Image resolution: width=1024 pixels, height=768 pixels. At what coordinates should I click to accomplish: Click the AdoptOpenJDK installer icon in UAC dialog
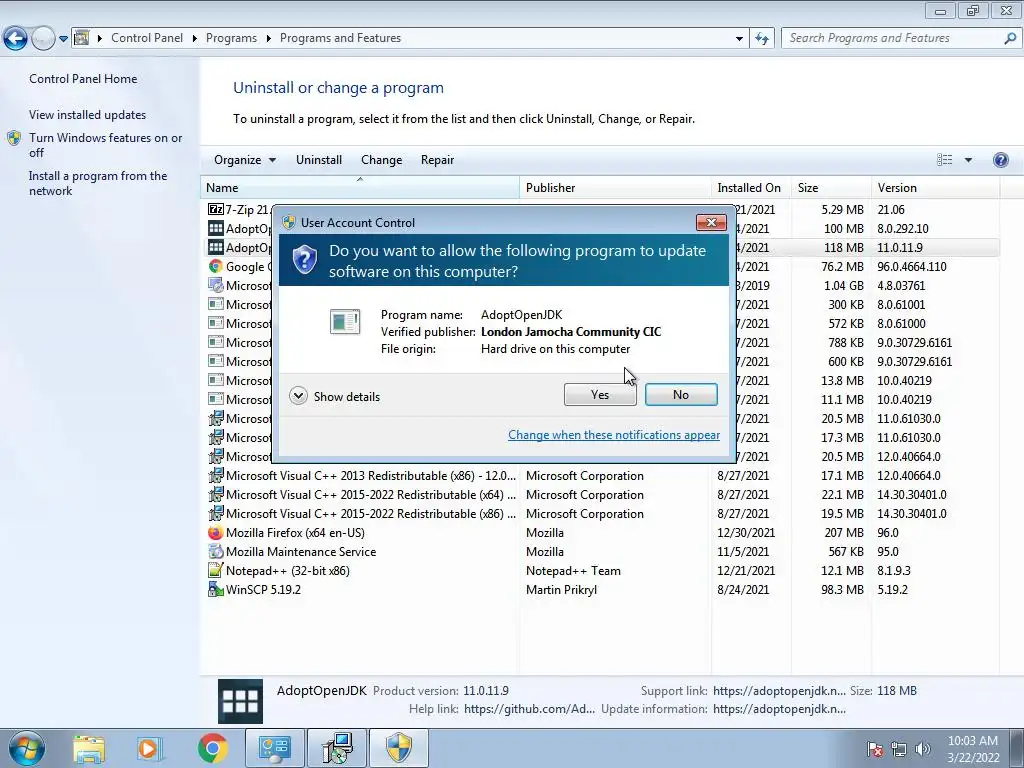[345, 321]
